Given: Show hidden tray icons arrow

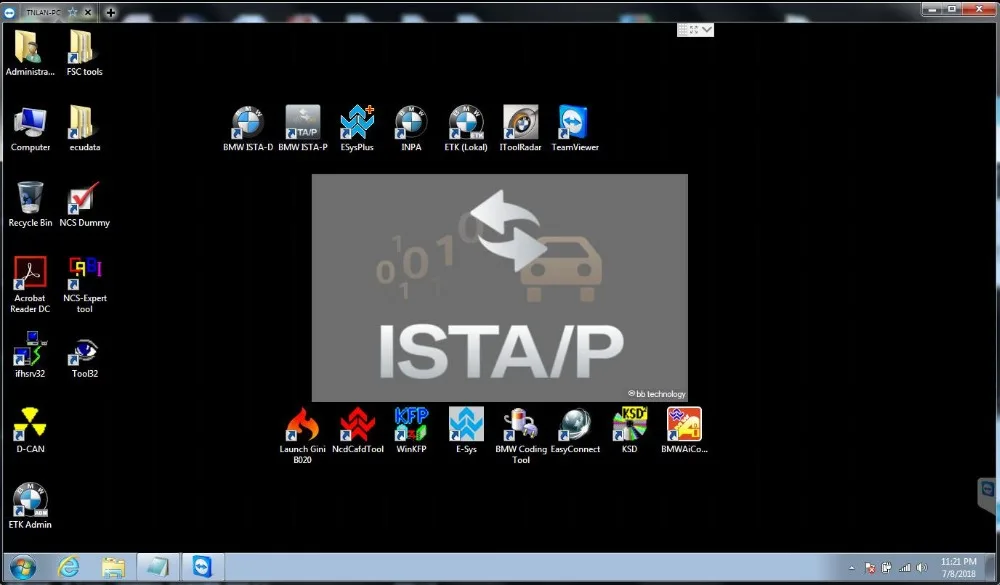Looking at the screenshot, I should coord(851,568).
